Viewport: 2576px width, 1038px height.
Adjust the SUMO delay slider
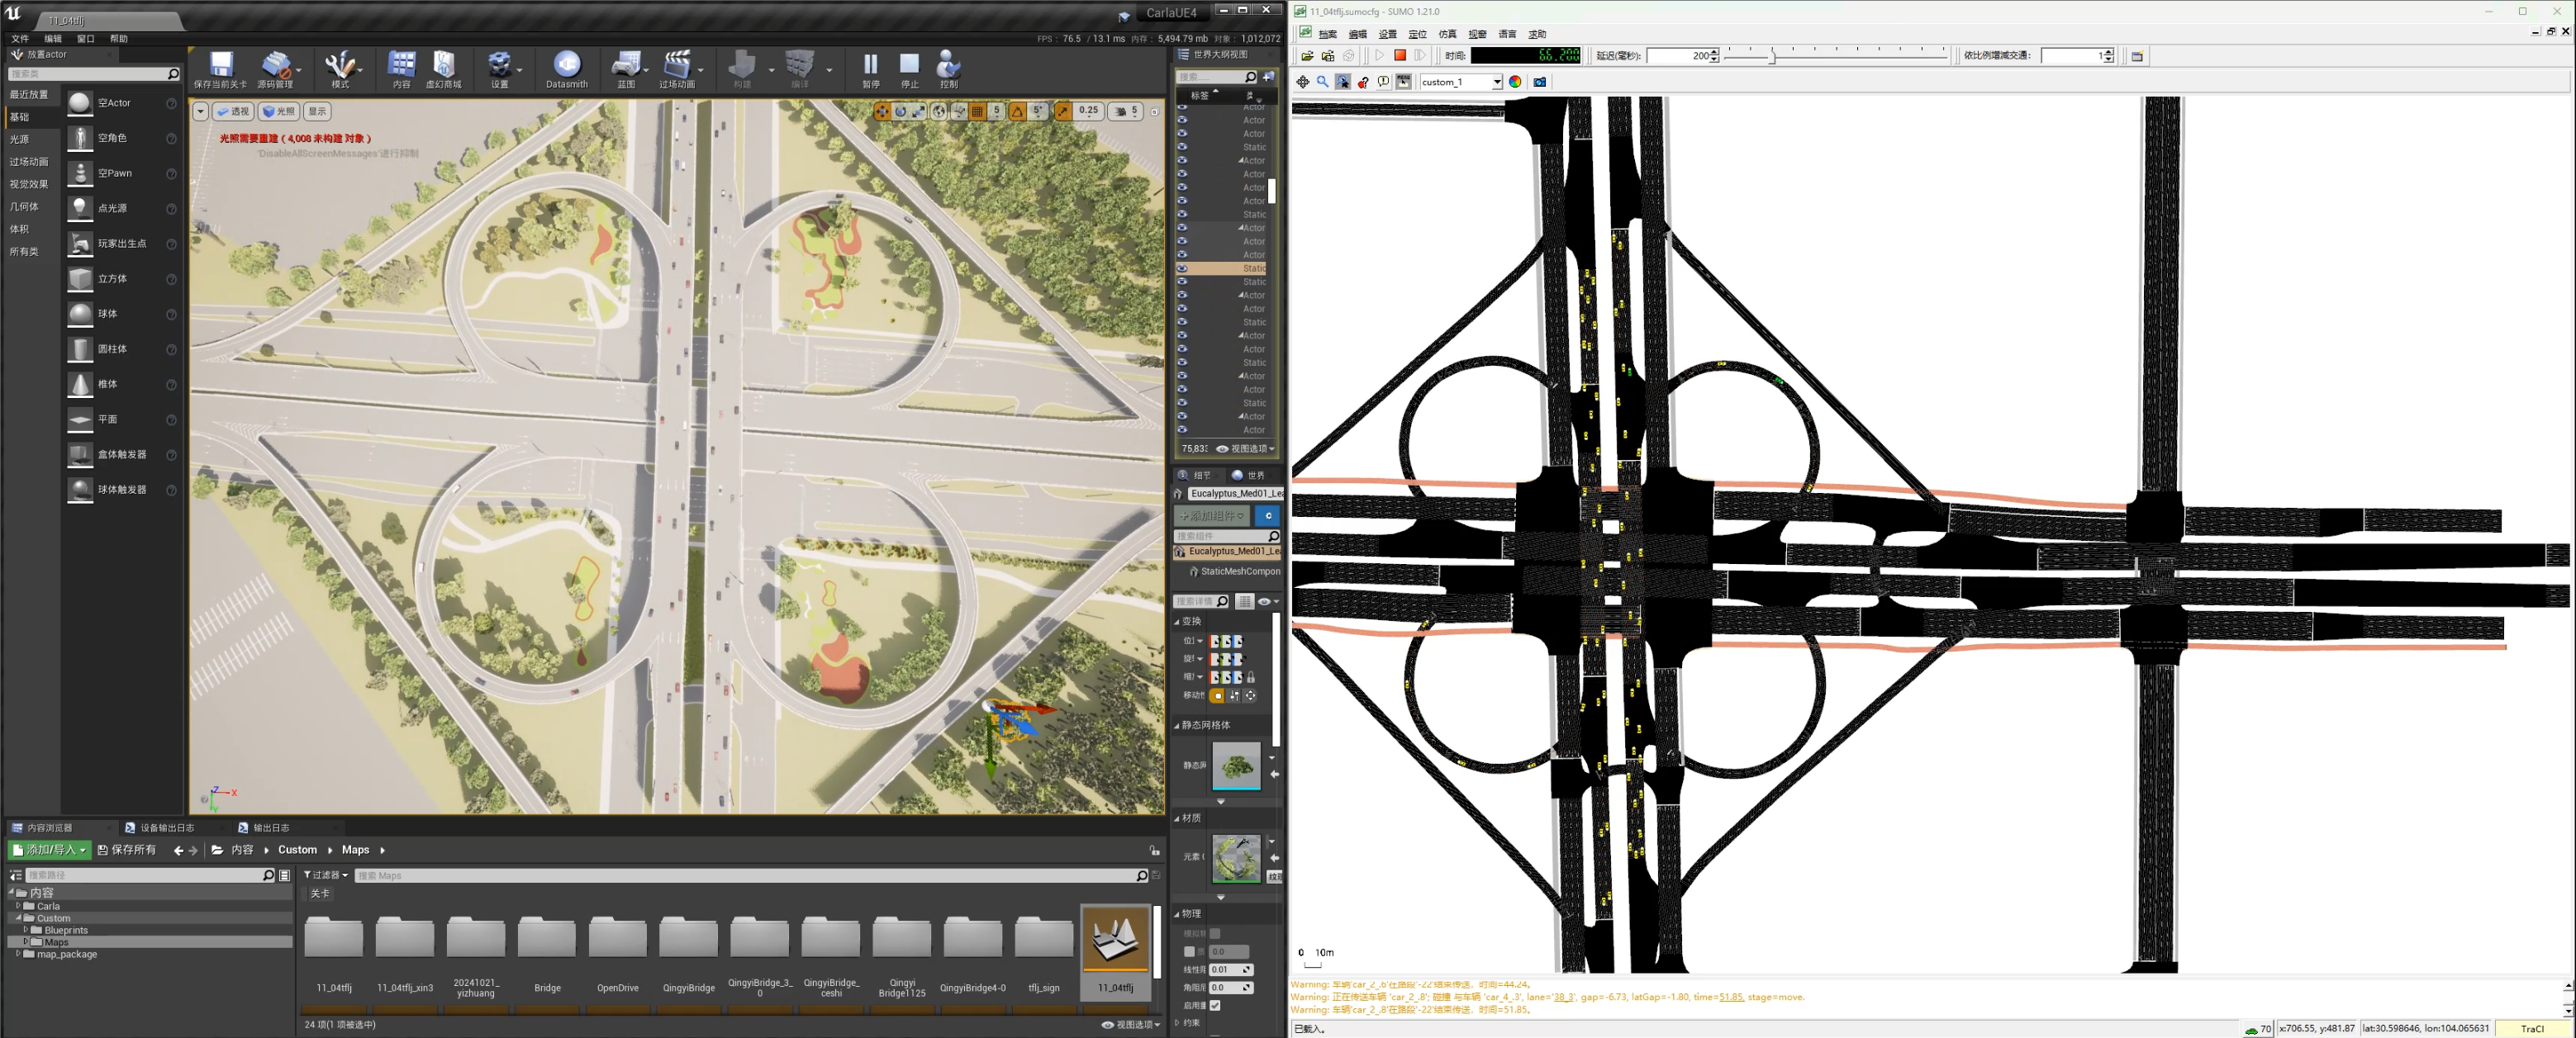click(1771, 56)
